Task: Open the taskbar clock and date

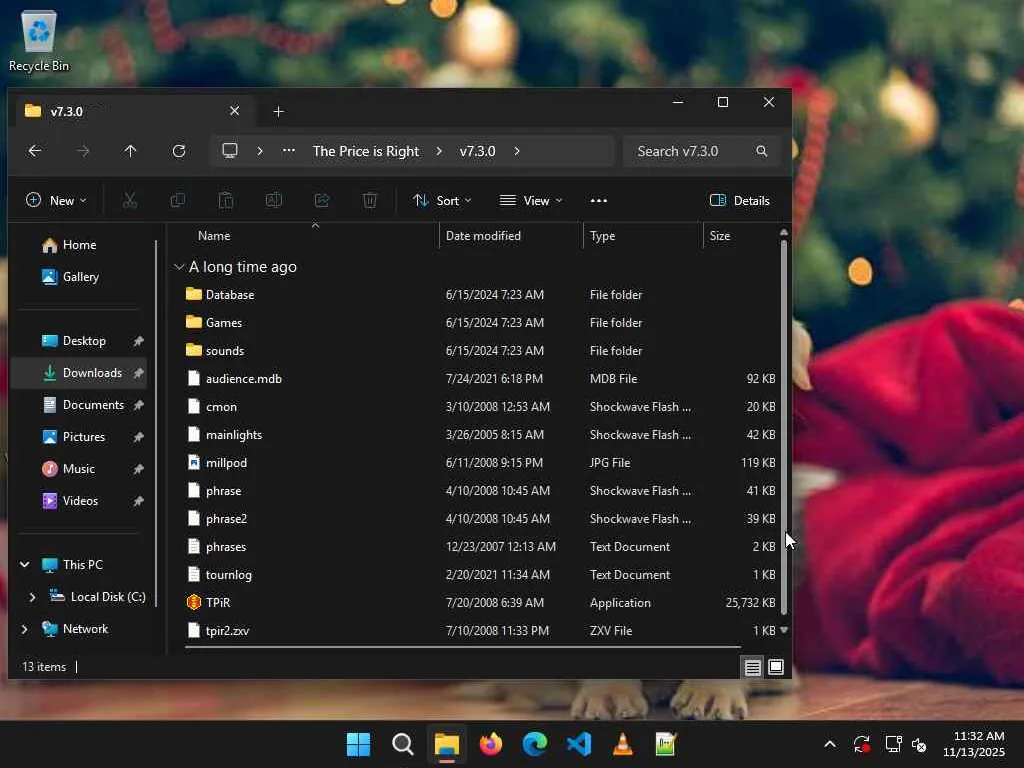Action: click(973, 744)
